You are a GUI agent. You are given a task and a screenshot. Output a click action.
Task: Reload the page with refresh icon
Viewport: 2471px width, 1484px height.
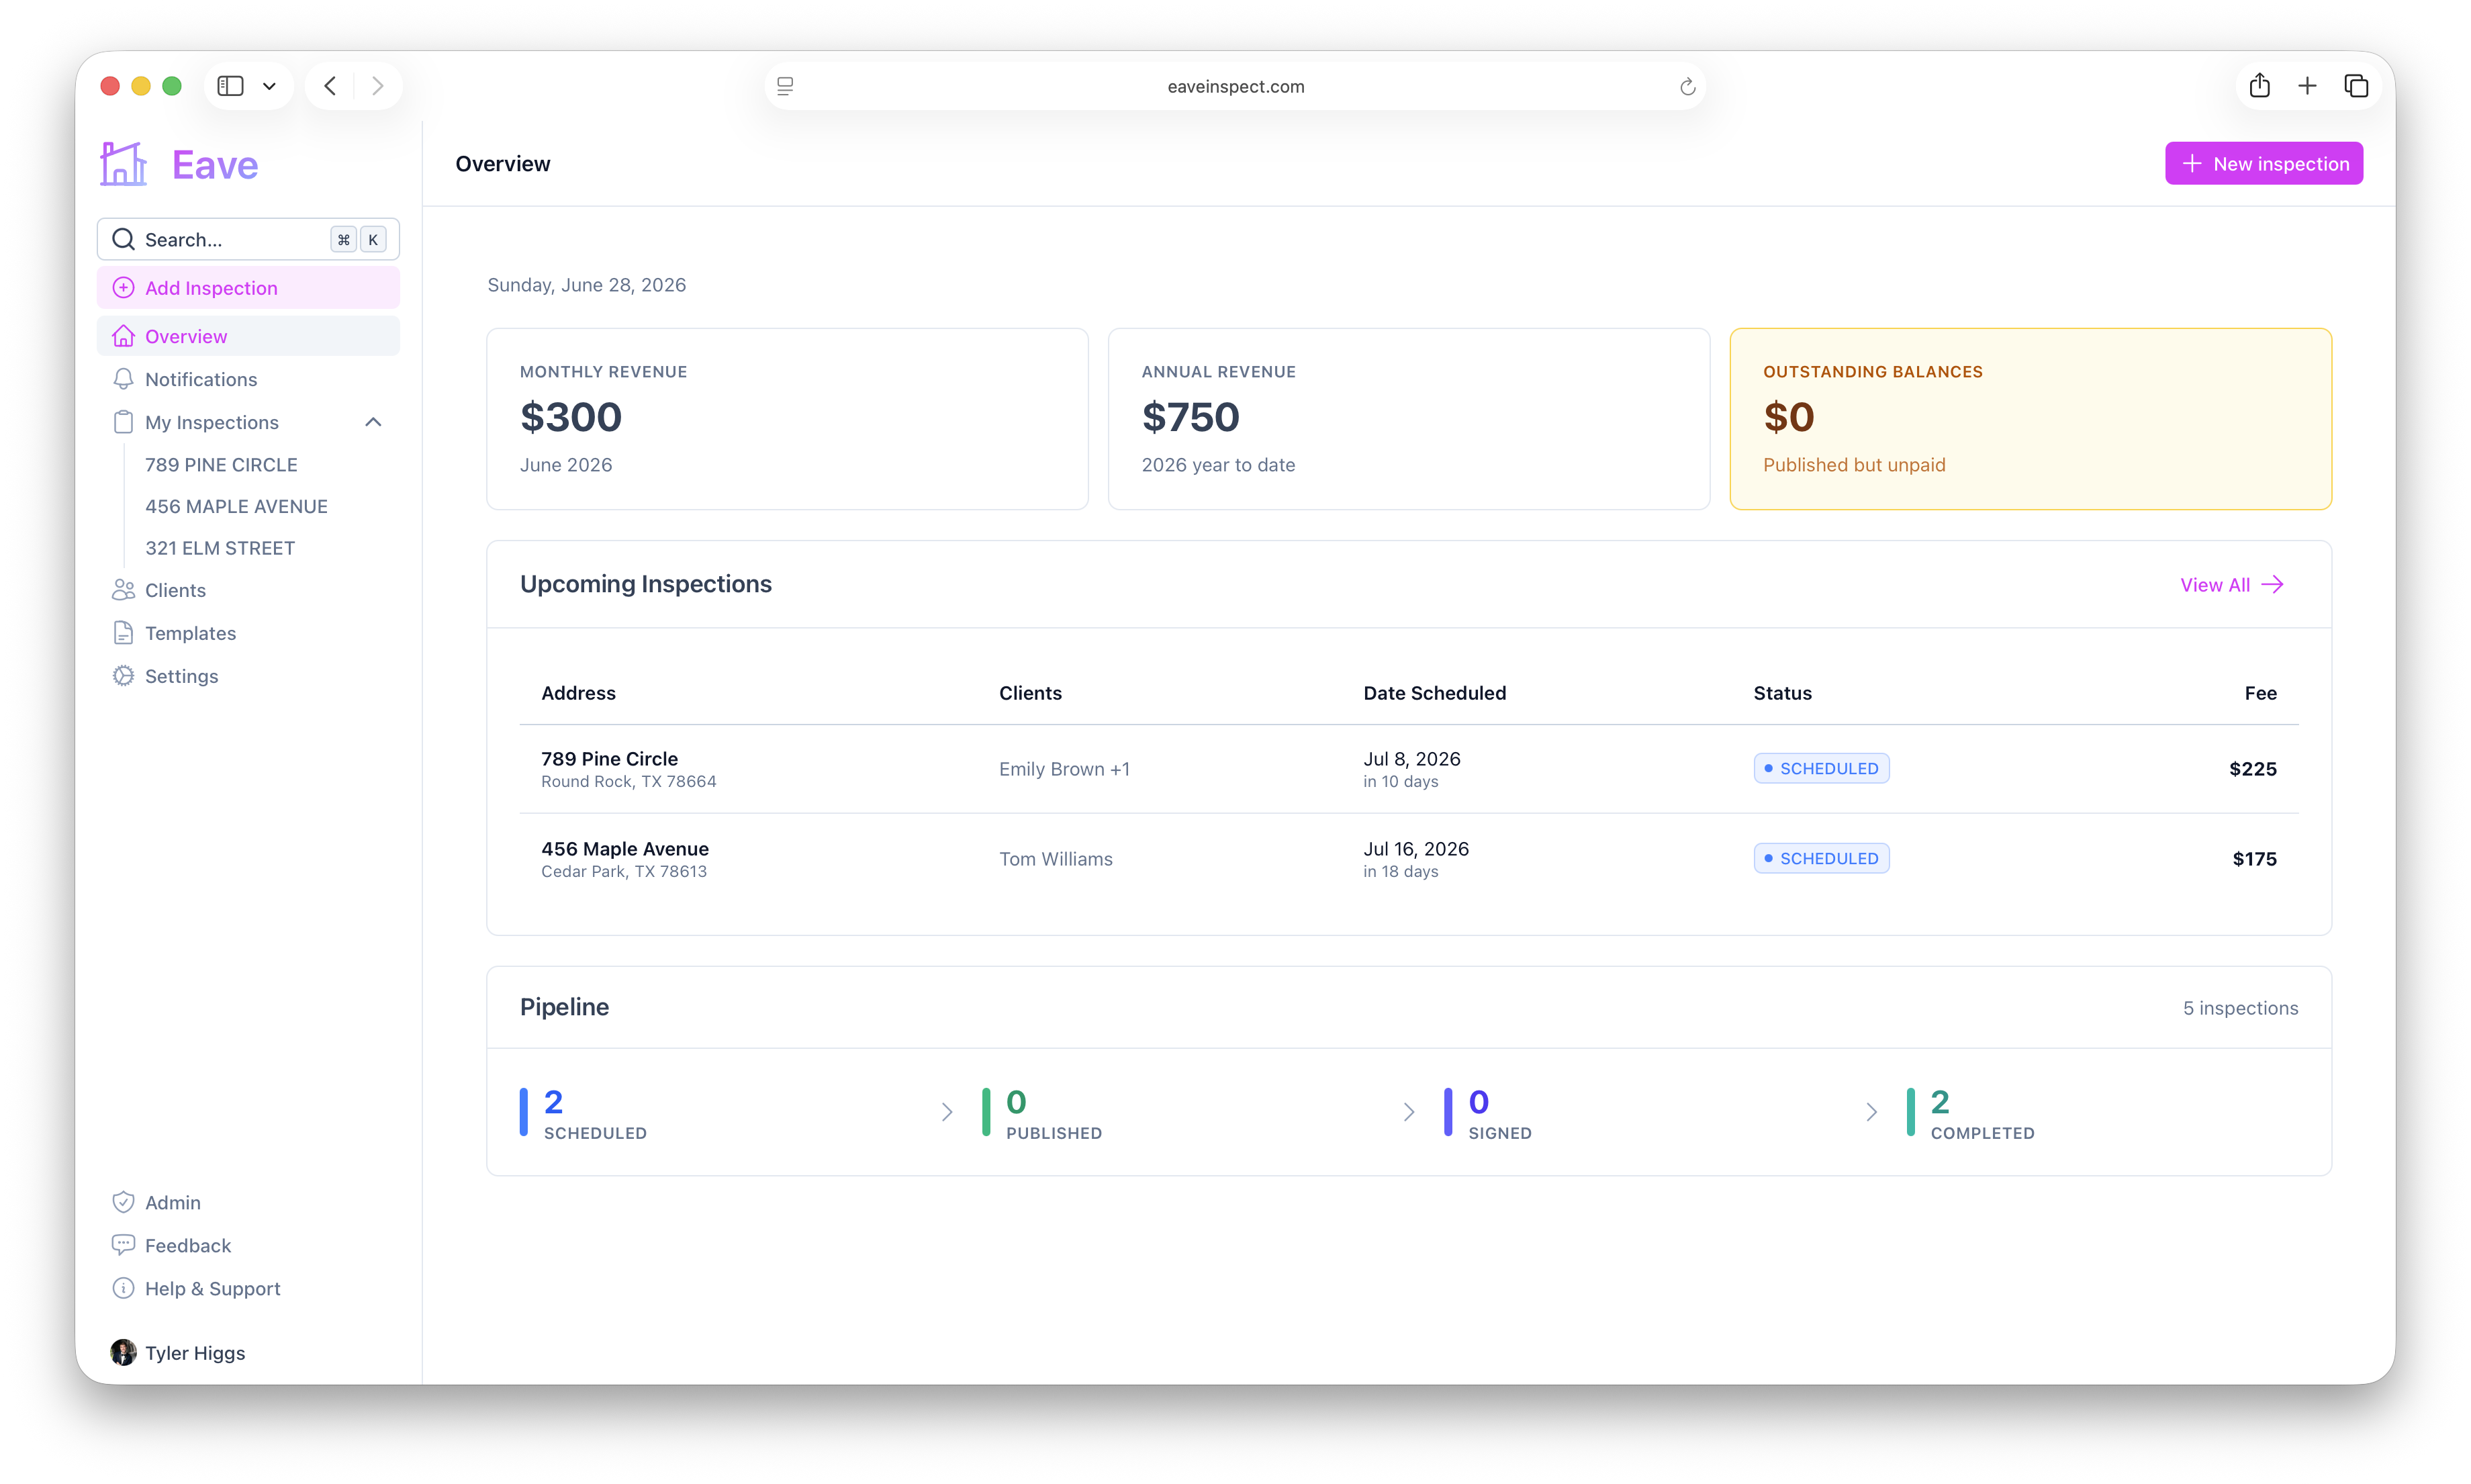pyautogui.click(x=1687, y=86)
